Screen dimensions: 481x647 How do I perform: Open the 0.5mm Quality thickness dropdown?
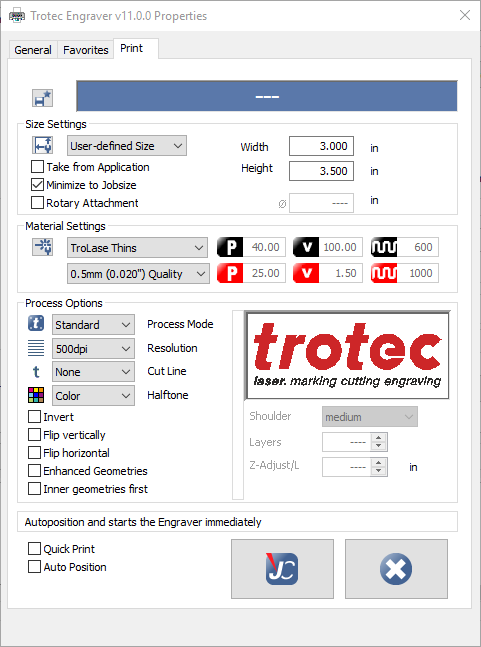138,274
